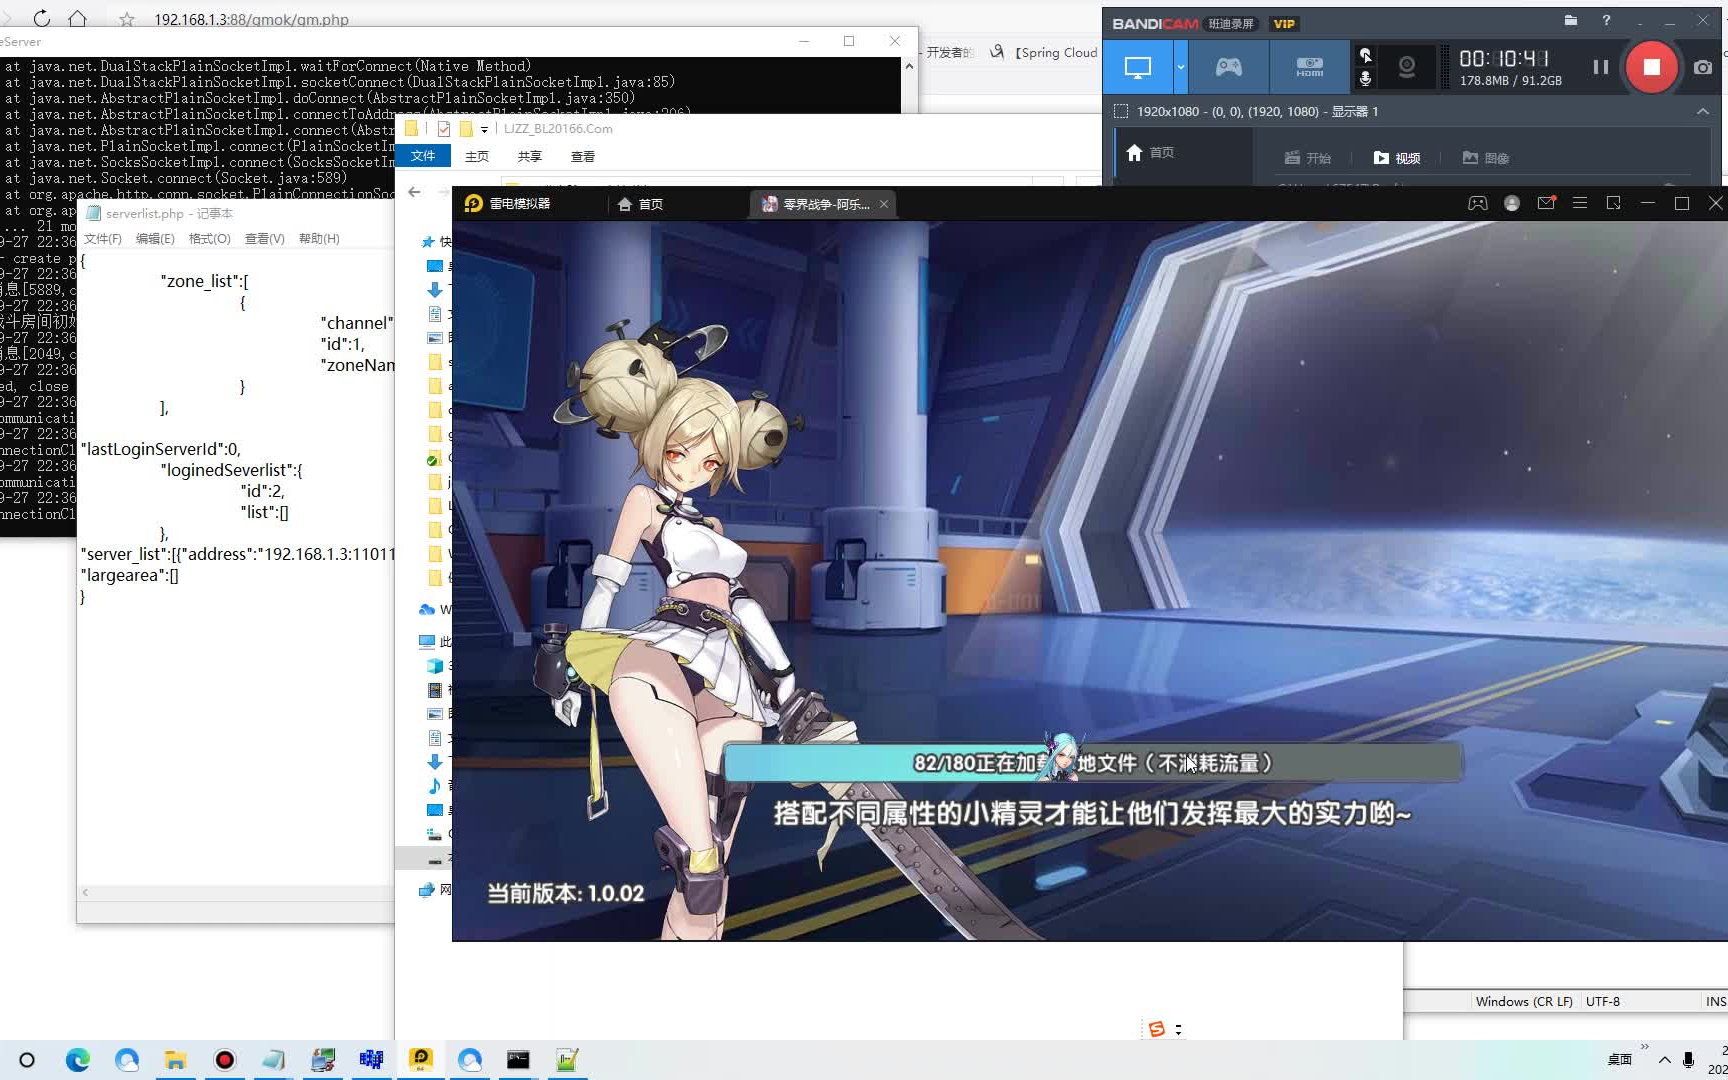1728x1080 pixels.
Task: Open Notepad 文件(F) menu
Action: click(x=103, y=239)
